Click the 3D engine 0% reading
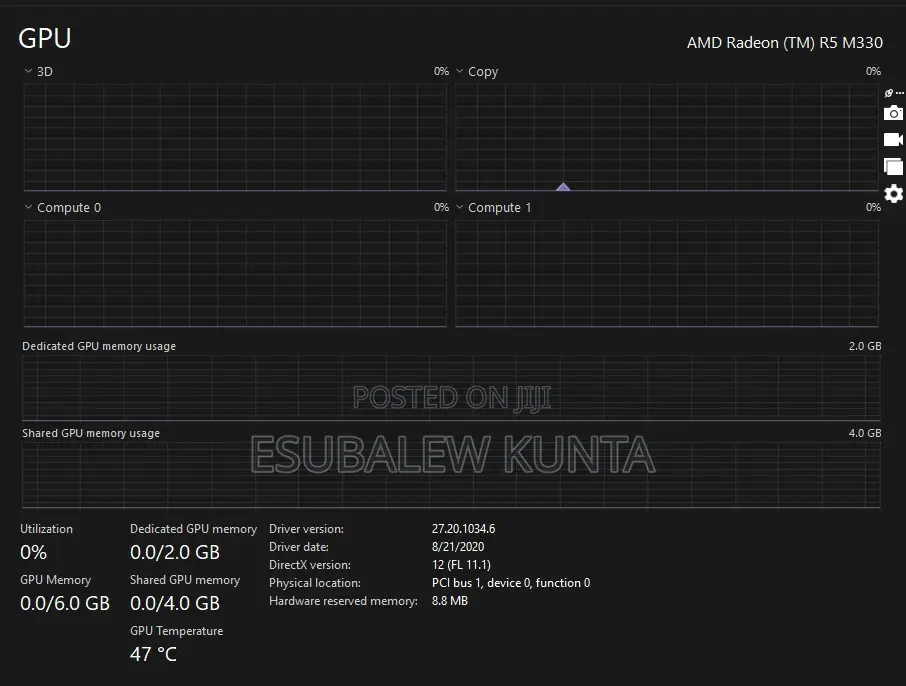906x686 pixels. (x=441, y=71)
